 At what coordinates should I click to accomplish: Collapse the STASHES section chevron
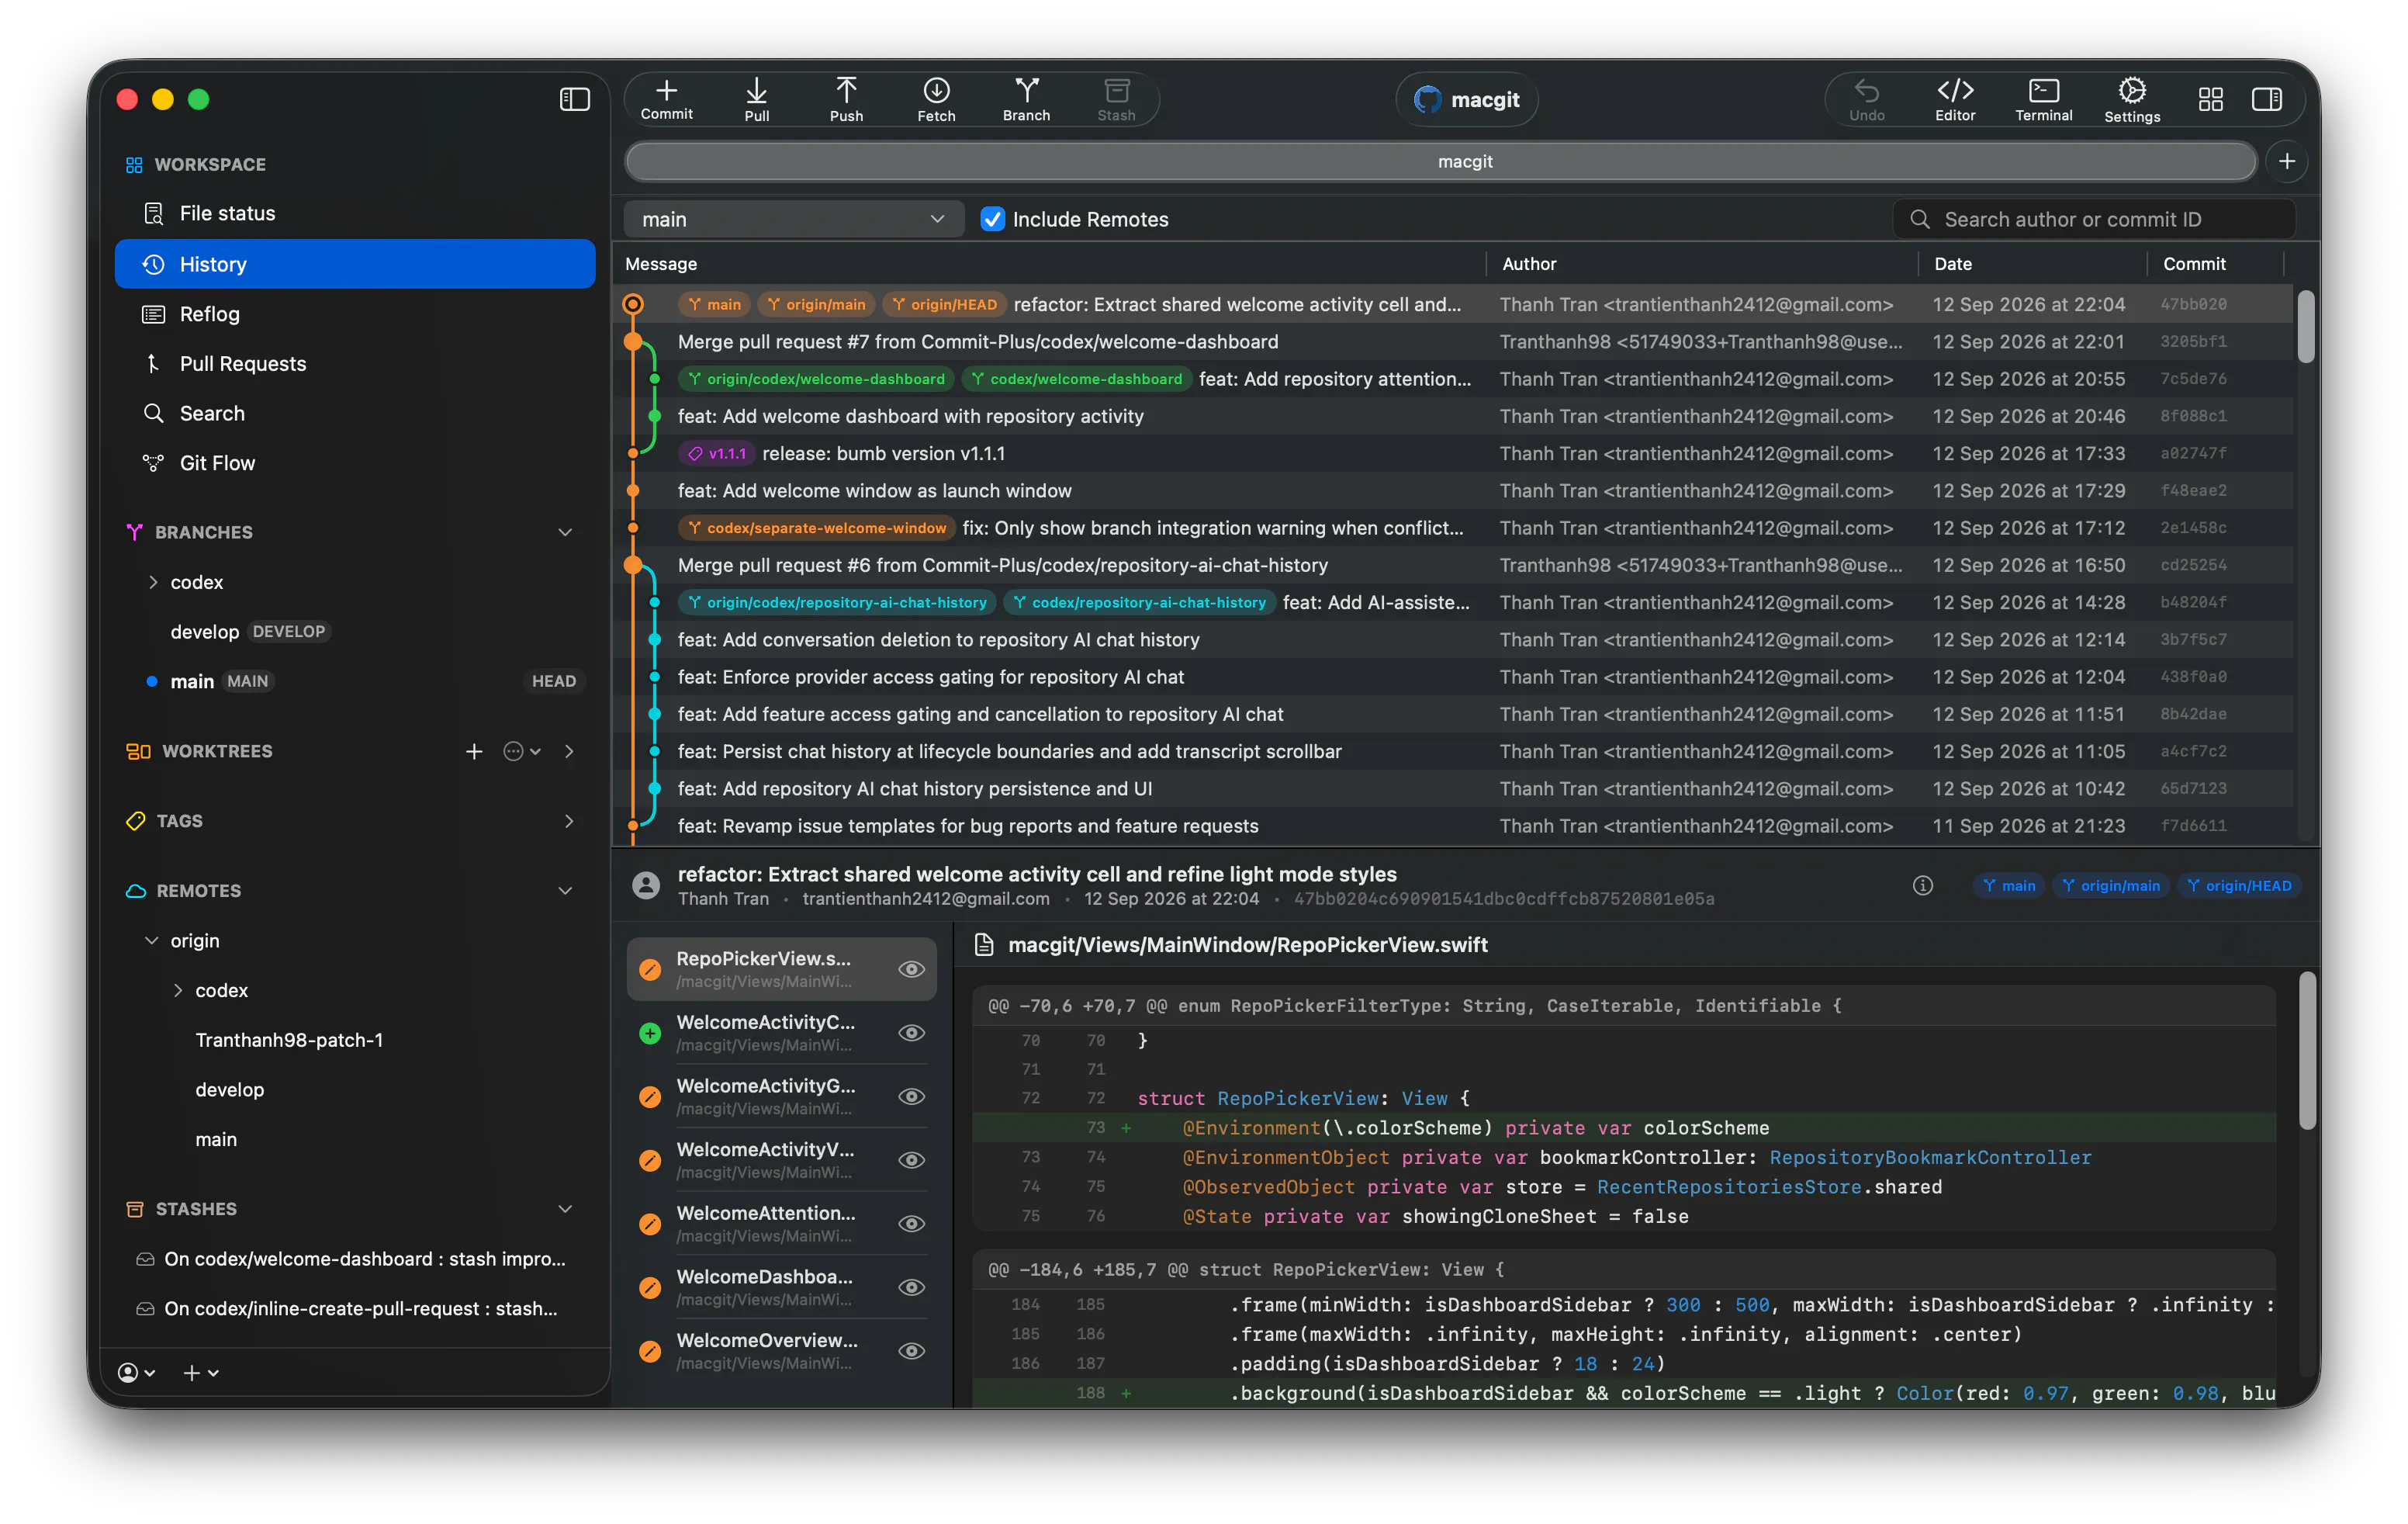click(x=565, y=1209)
